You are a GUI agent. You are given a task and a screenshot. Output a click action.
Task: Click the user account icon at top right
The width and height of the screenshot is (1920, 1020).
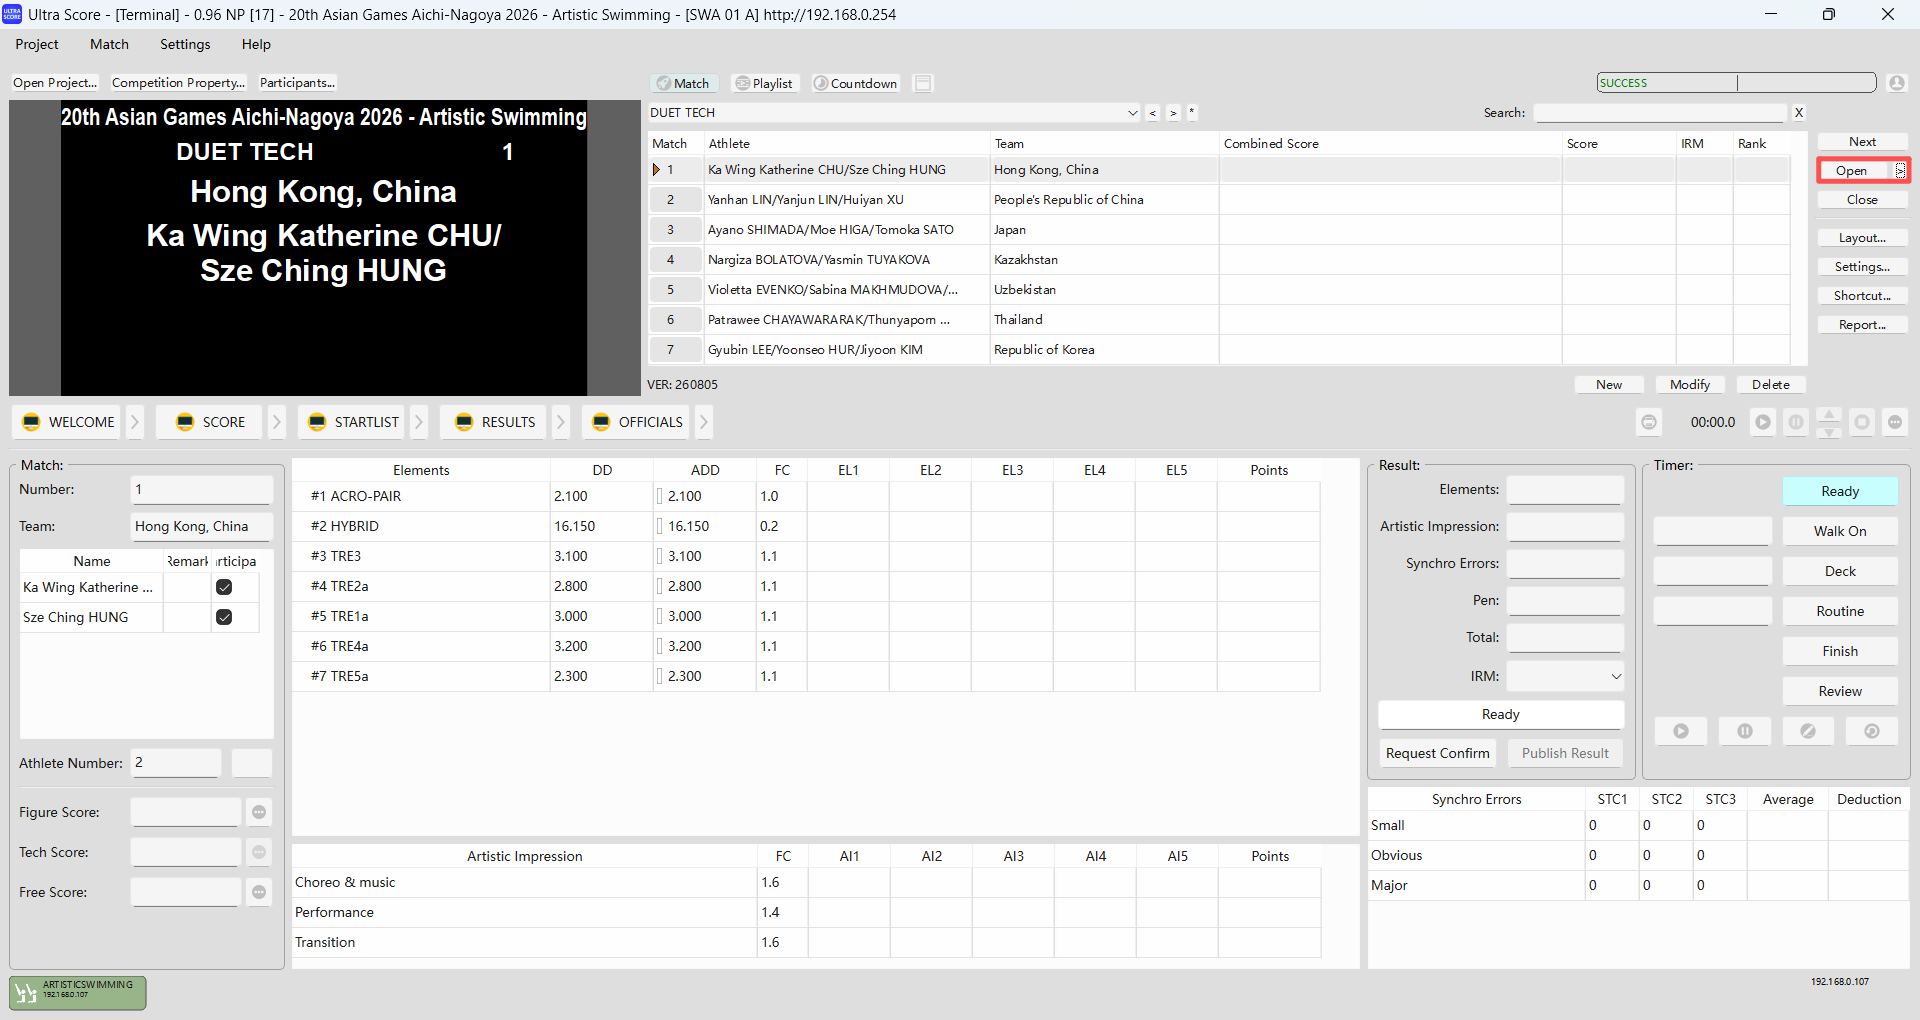pyautogui.click(x=1897, y=83)
